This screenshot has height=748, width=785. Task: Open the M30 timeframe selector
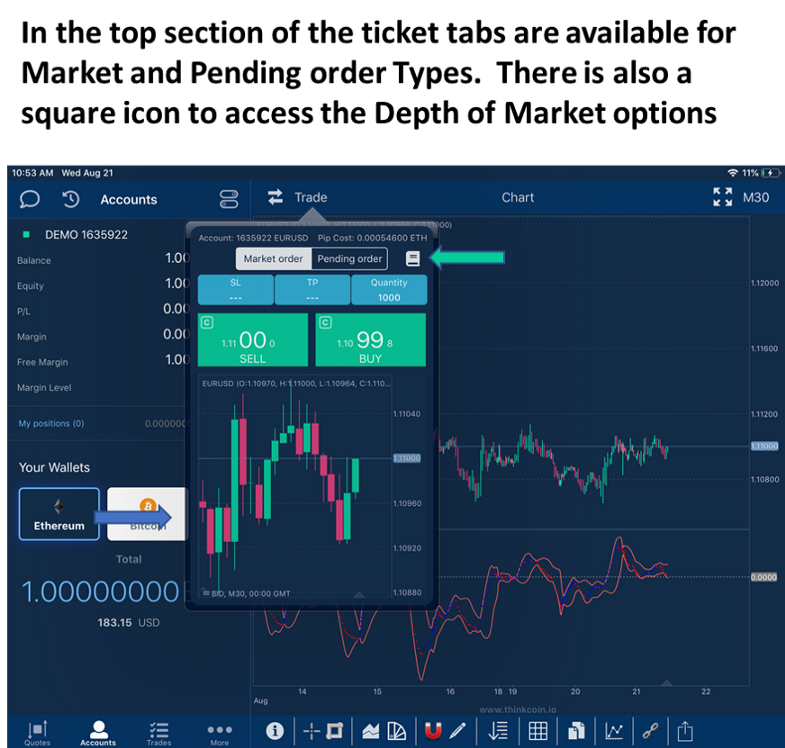pos(755,197)
